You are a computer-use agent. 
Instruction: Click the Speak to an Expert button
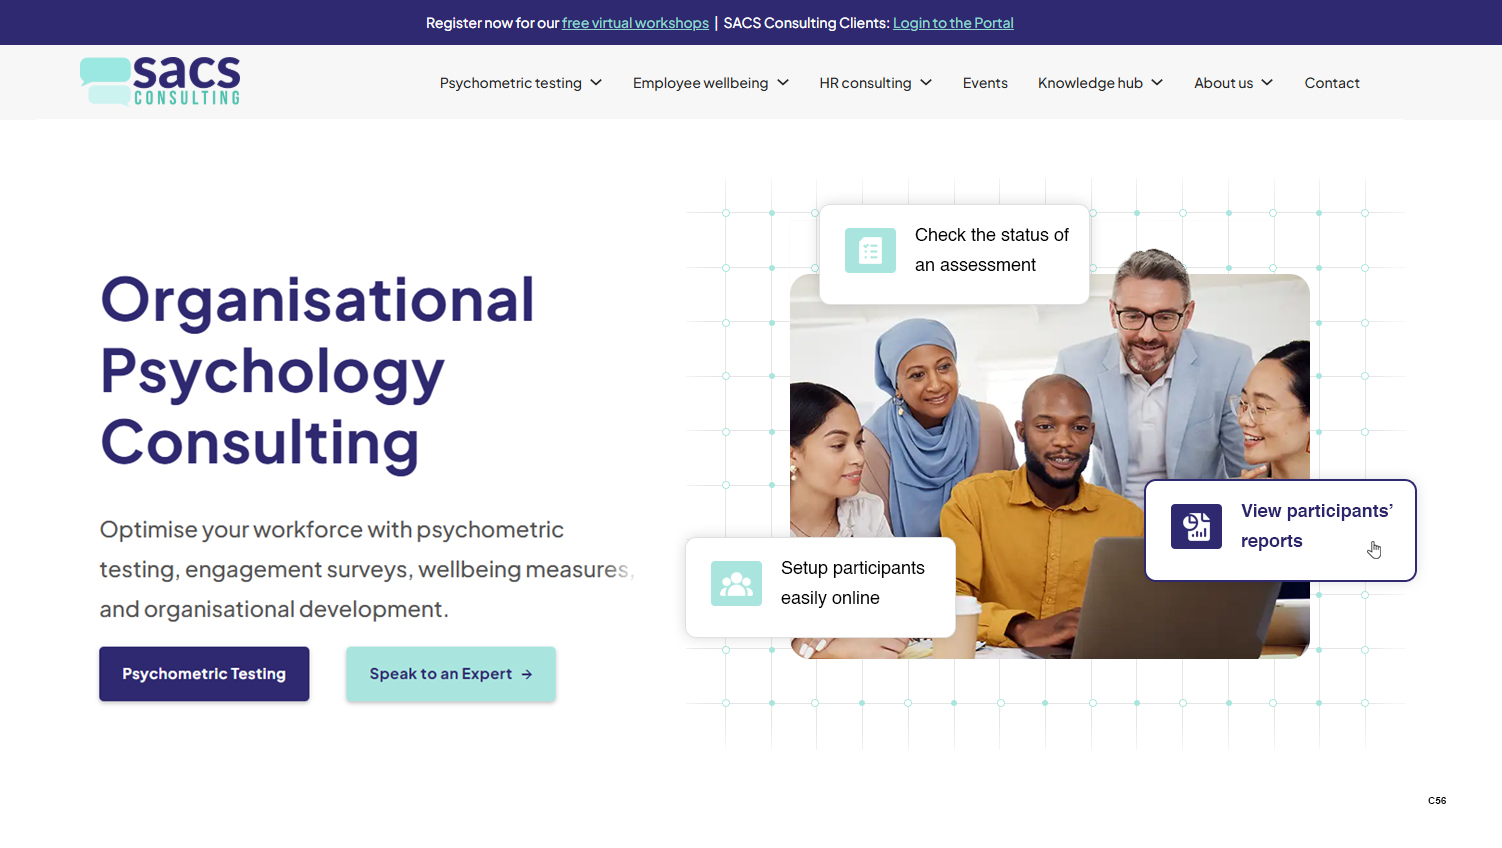click(451, 674)
